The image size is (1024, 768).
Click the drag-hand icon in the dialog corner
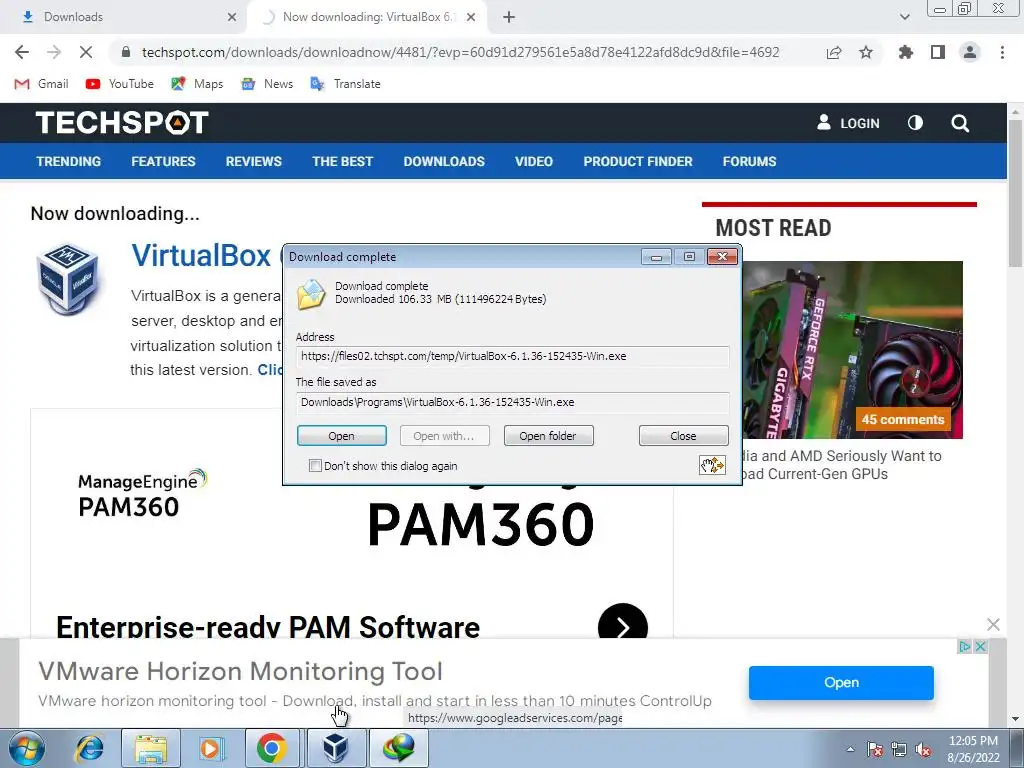coord(712,465)
